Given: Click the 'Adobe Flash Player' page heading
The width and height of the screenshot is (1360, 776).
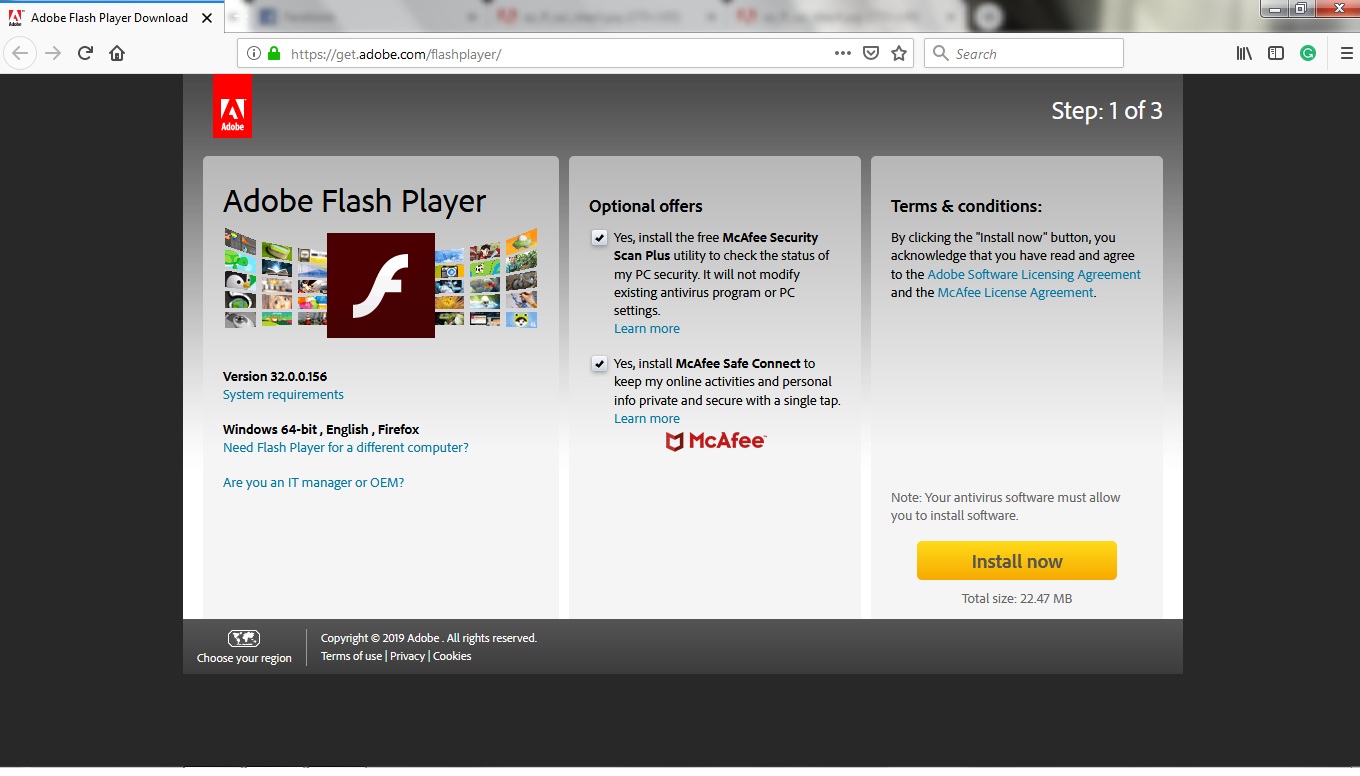Looking at the screenshot, I should click(355, 201).
